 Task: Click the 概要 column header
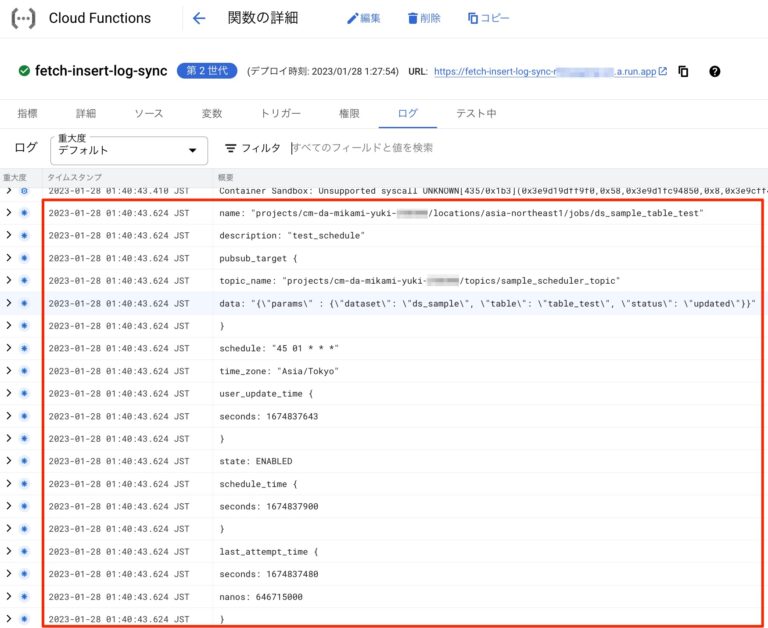226,177
